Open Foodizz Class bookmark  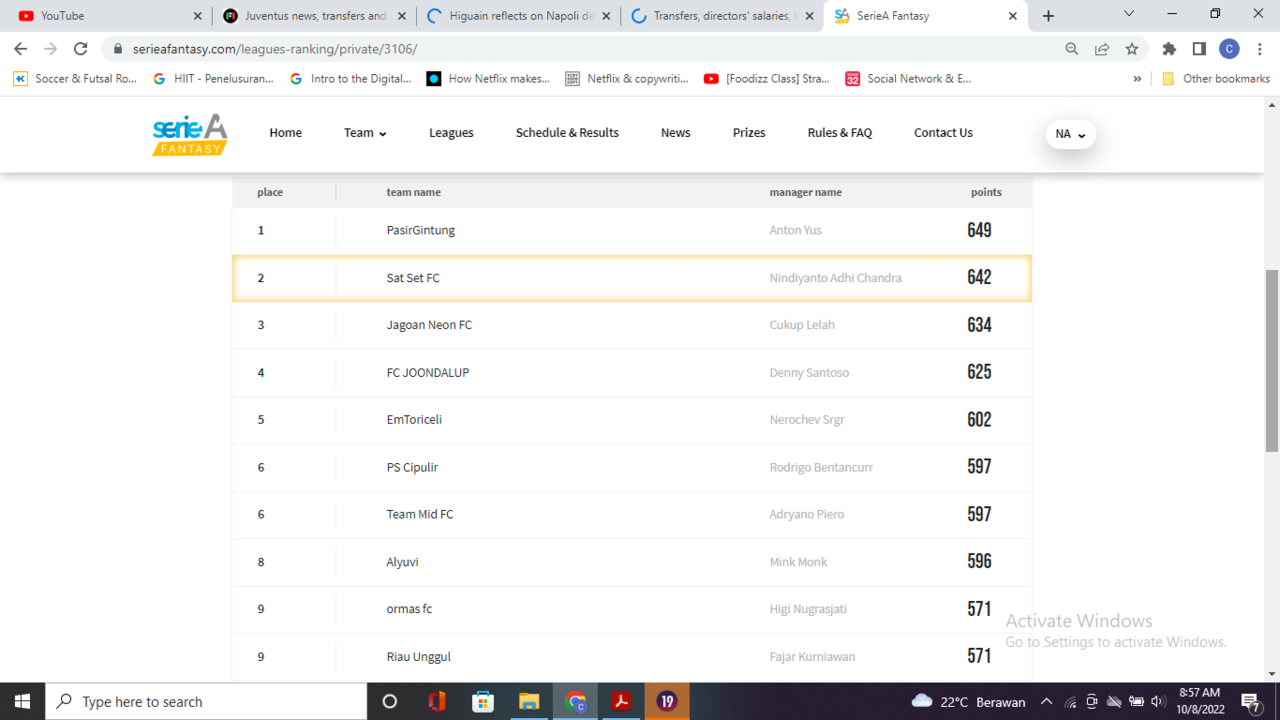(x=767, y=79)
